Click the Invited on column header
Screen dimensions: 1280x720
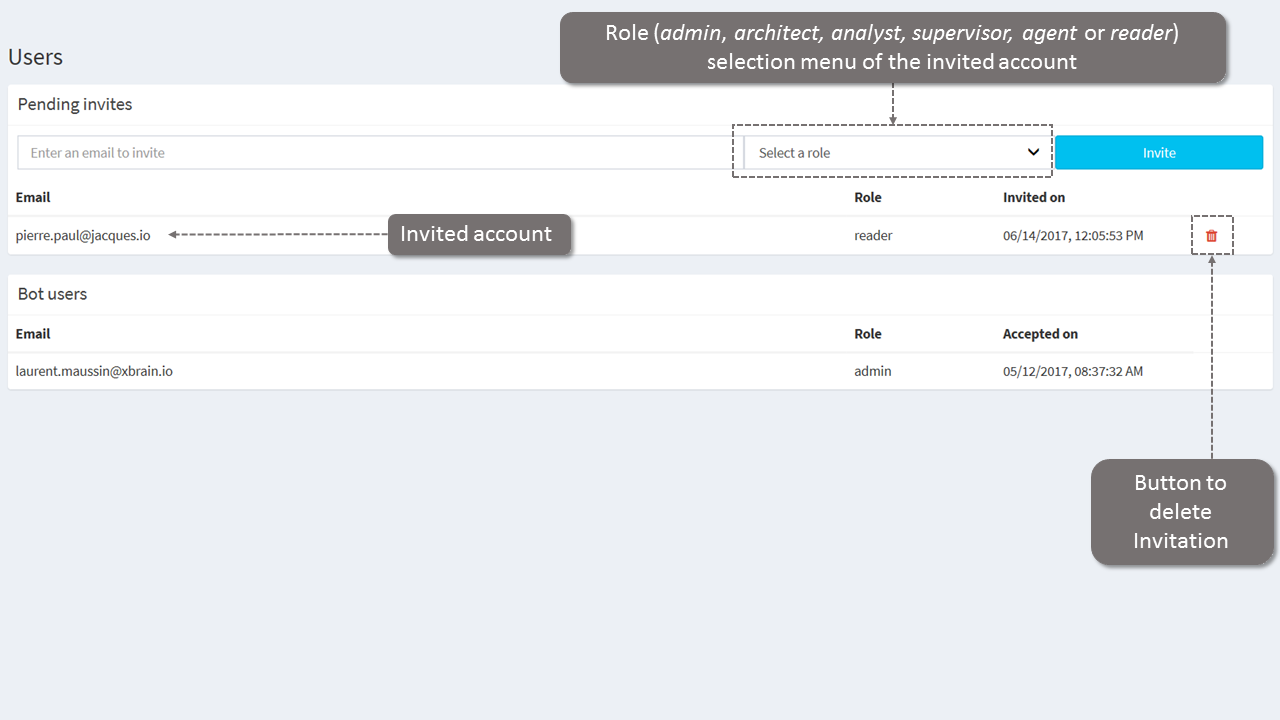1034,197
